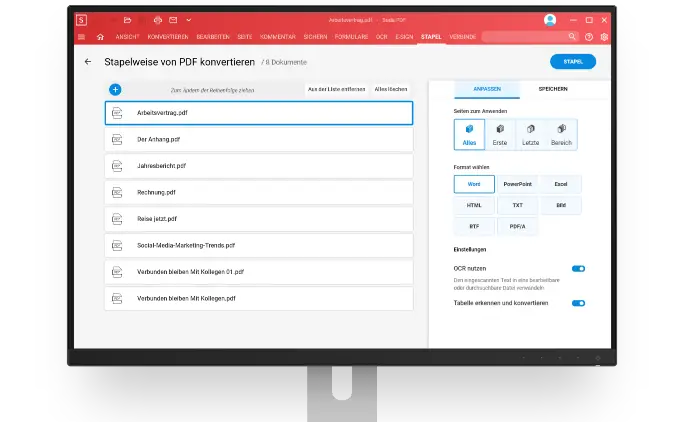The image size is (684, 422).
Task: Click the blue STAPEL button
Action: (573, 62)
